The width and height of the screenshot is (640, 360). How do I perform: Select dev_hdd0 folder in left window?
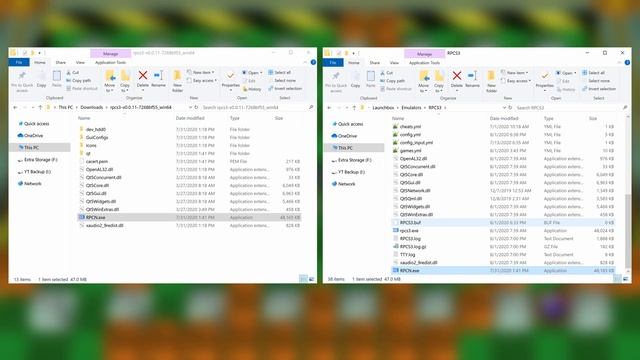pos(96,129)
